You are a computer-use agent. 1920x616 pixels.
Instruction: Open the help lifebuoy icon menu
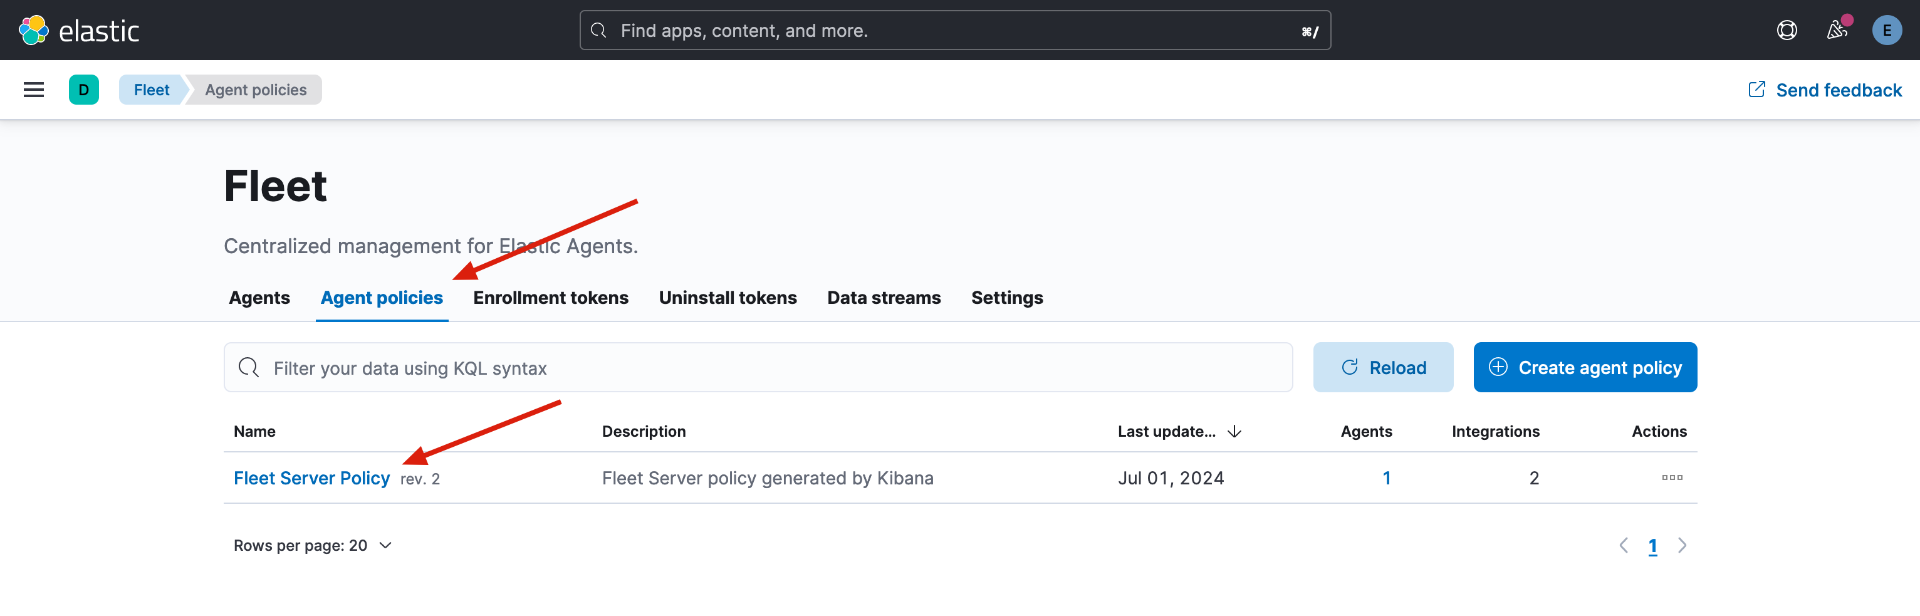[1787, 30]
